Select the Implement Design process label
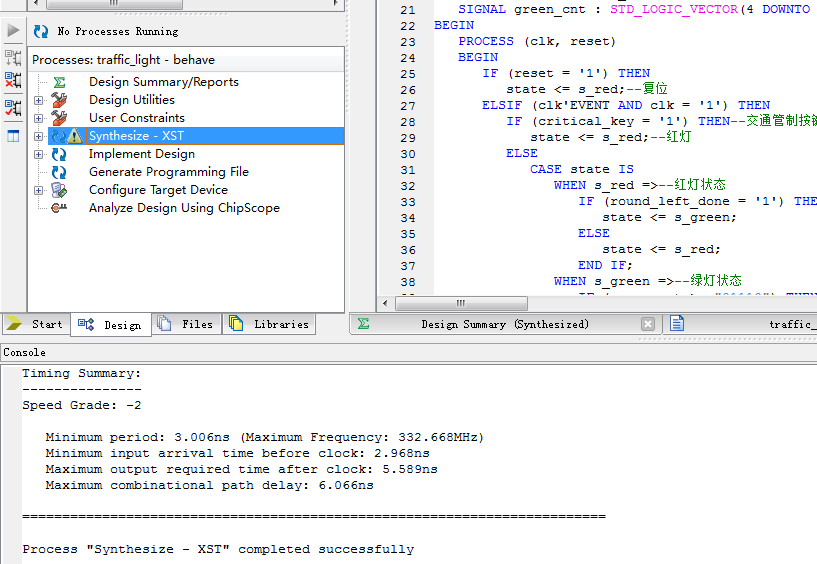 [x=141, y=154]
